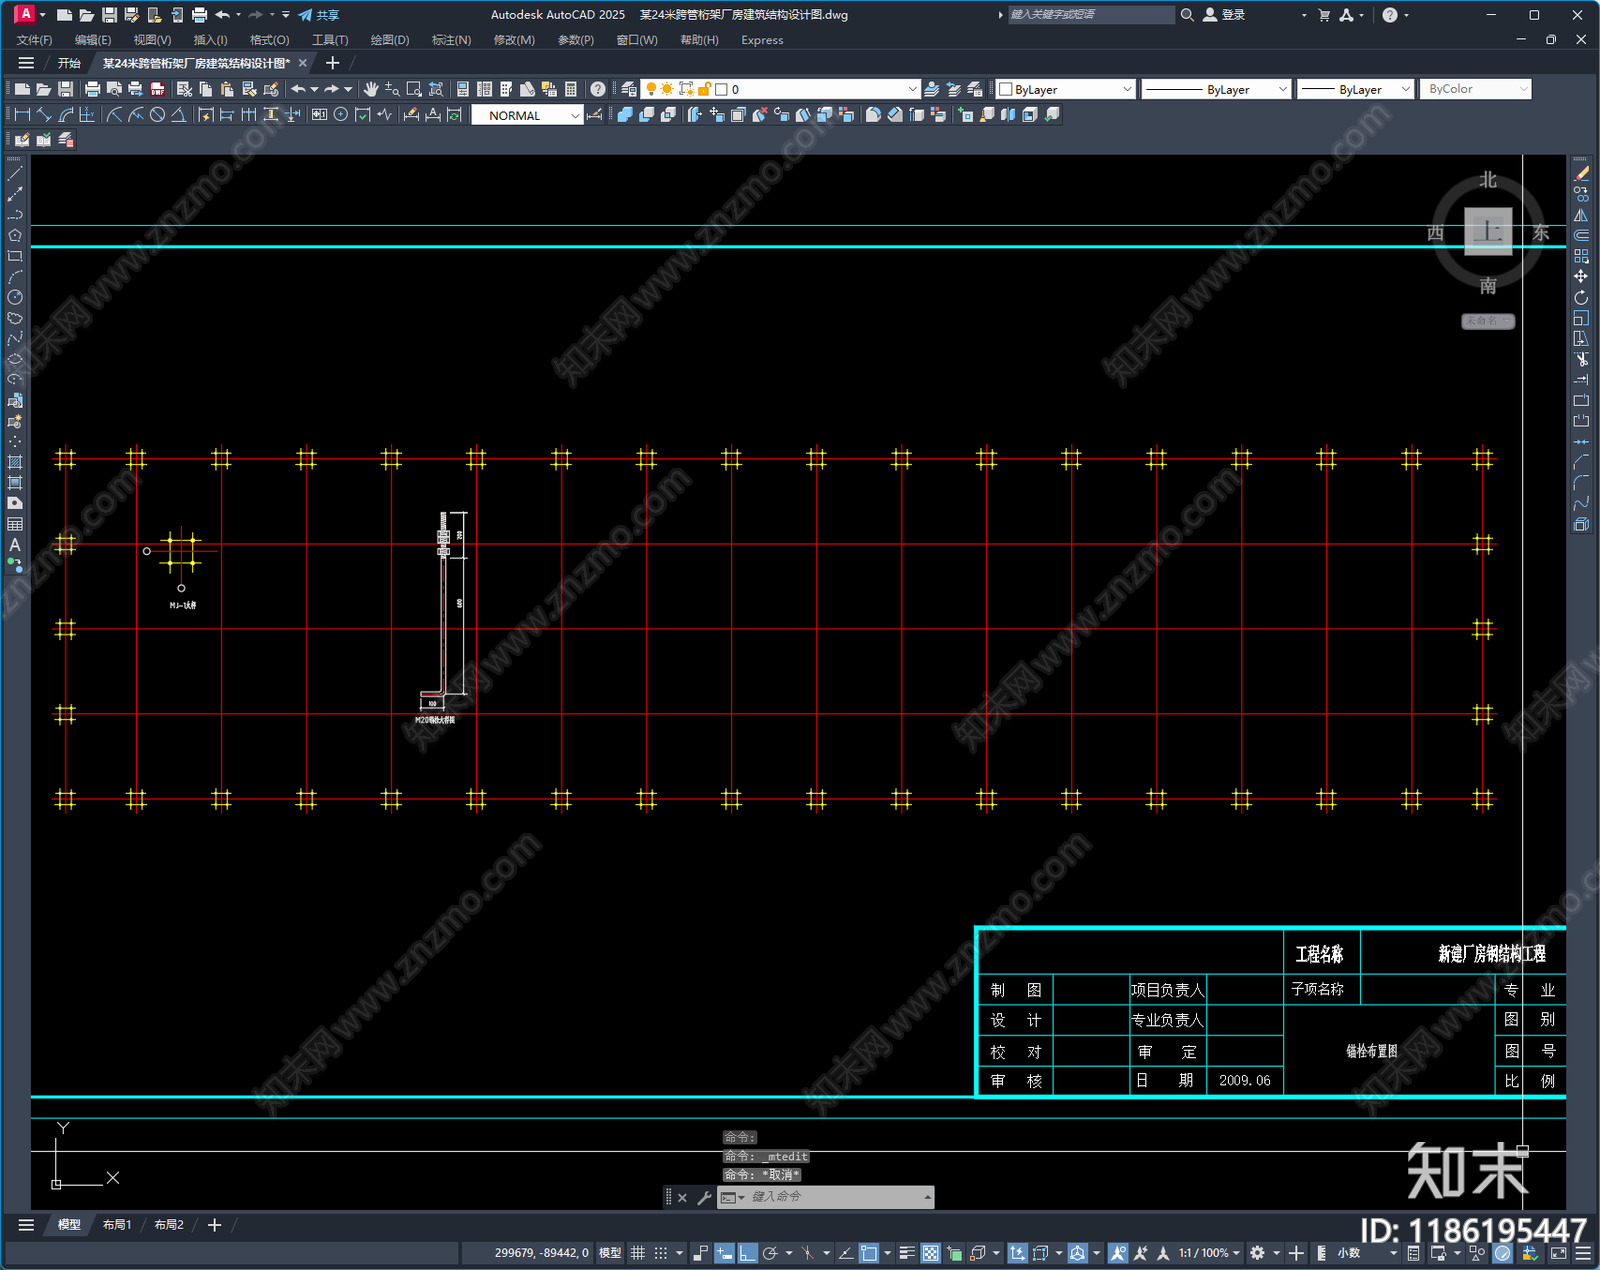Viewport: 1600px width, 1270px height.
Task: Click the 登录 sign-in button
Action: point(1224,15)
